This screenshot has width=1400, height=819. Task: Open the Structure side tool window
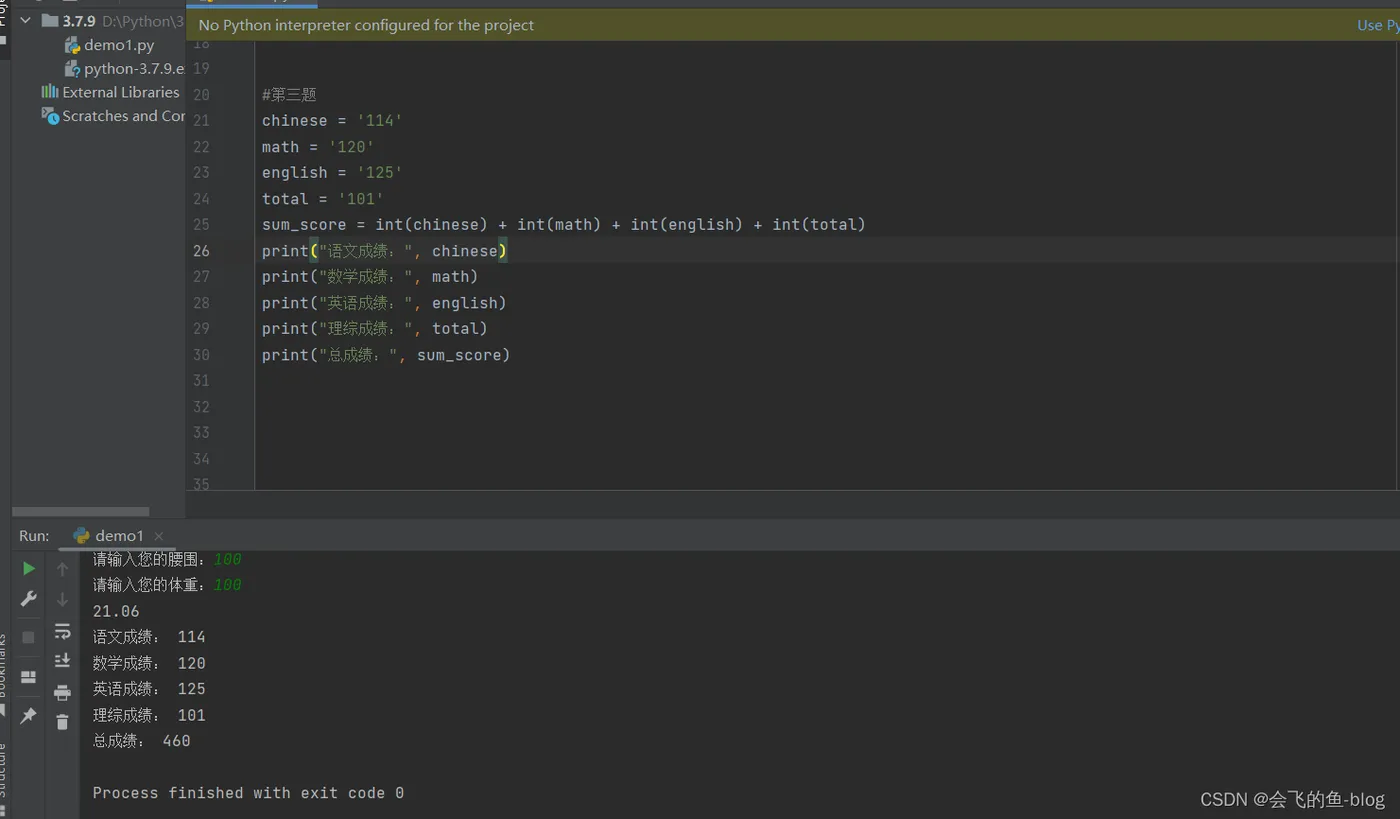point(3,770)
